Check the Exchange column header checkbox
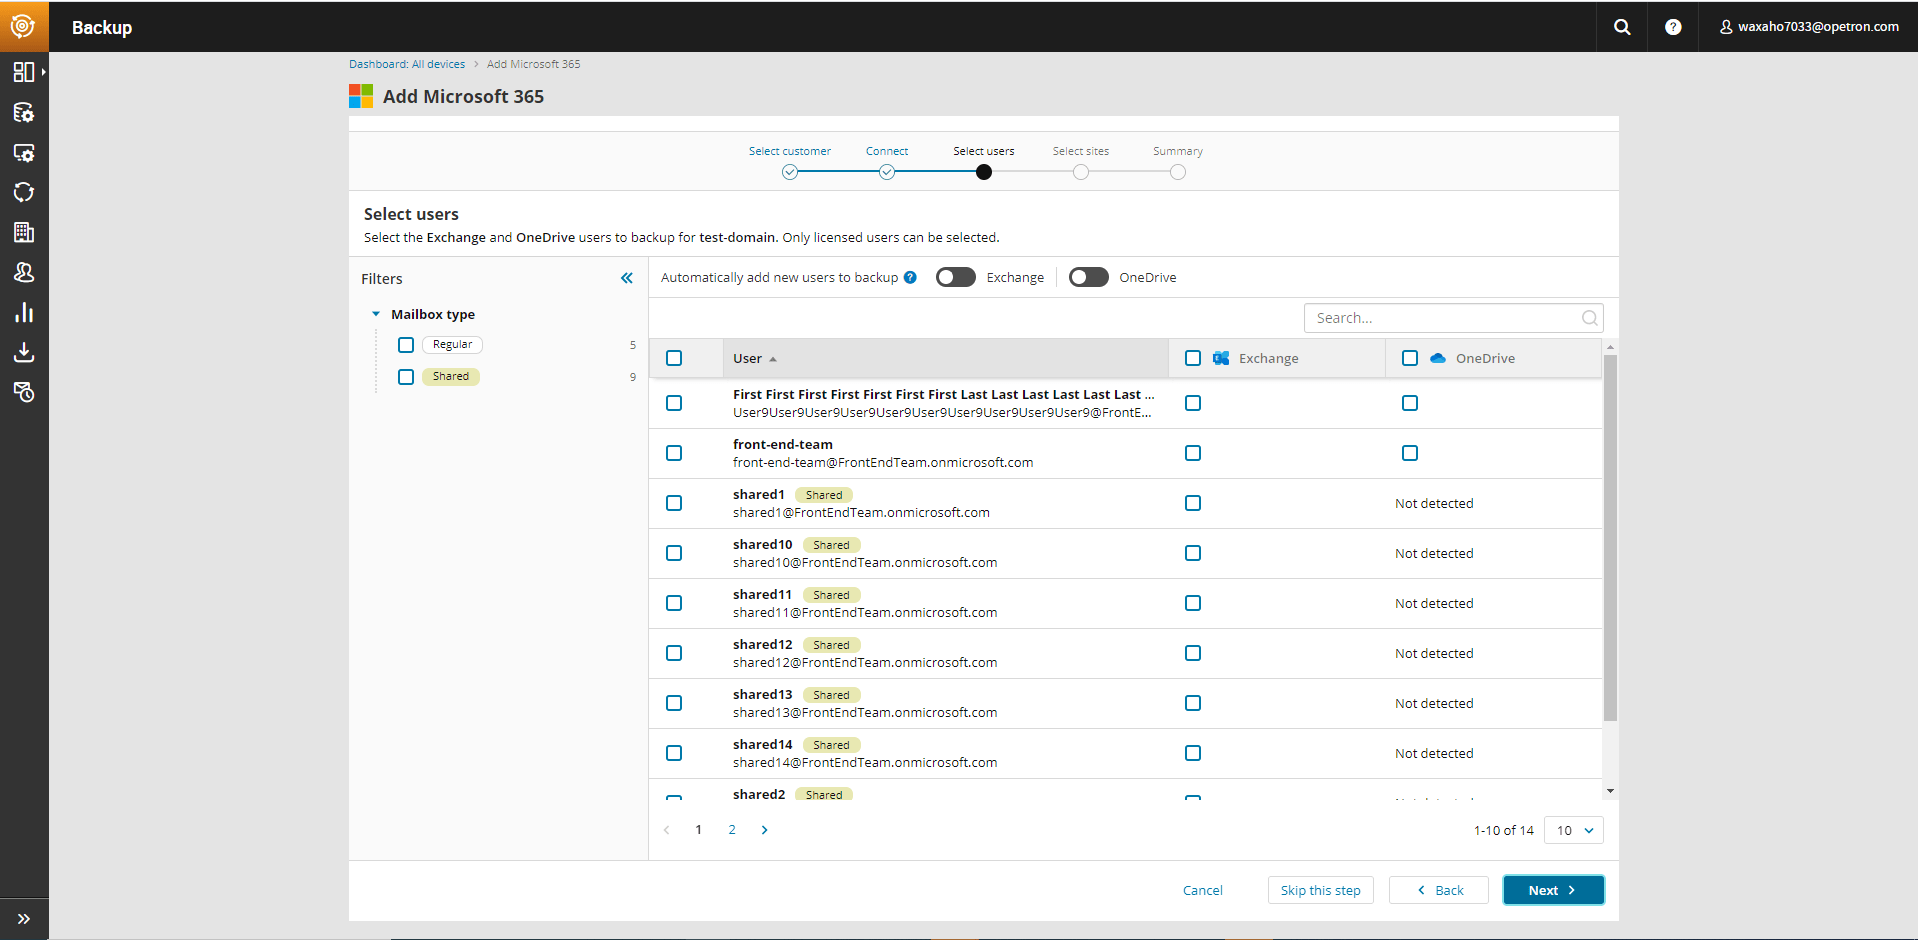 1193,358
